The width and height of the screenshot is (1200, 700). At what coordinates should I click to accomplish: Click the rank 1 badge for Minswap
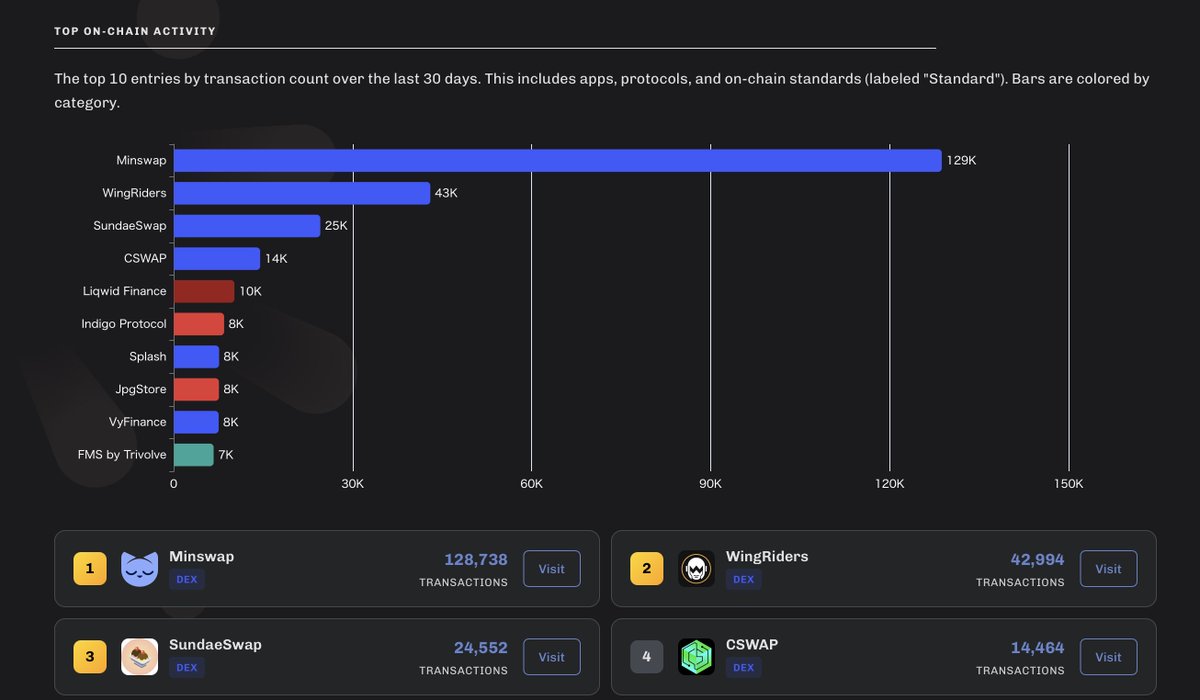click(x=90, y=569)
